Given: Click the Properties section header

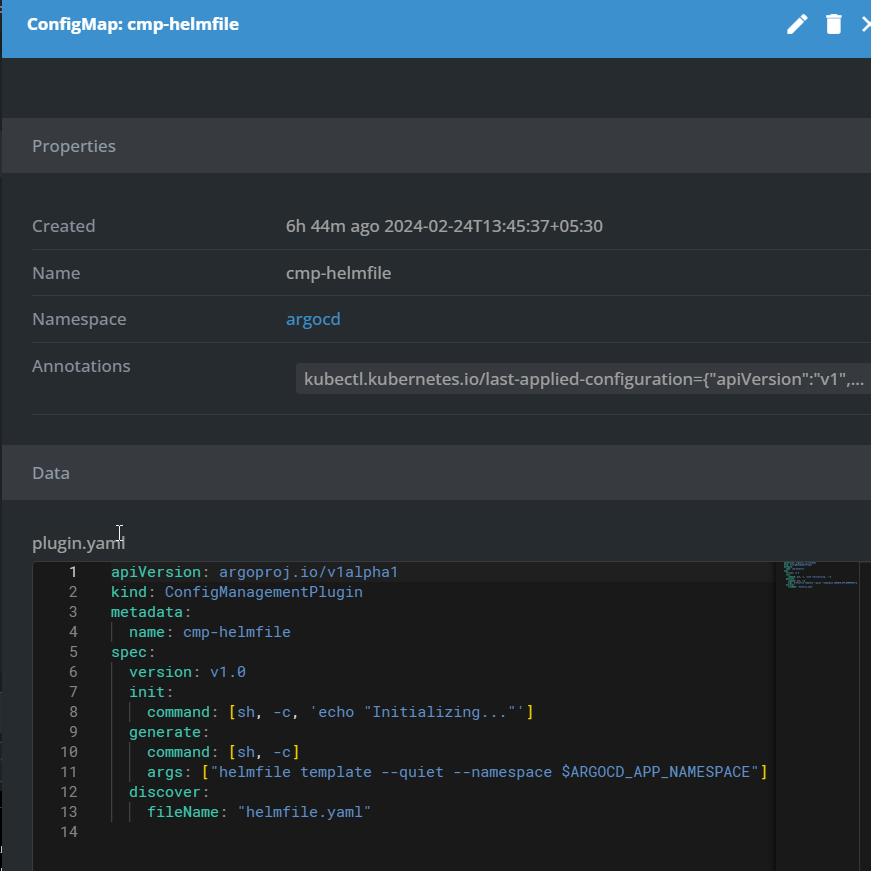Looking at the screenshot, I should coord(74,145).
